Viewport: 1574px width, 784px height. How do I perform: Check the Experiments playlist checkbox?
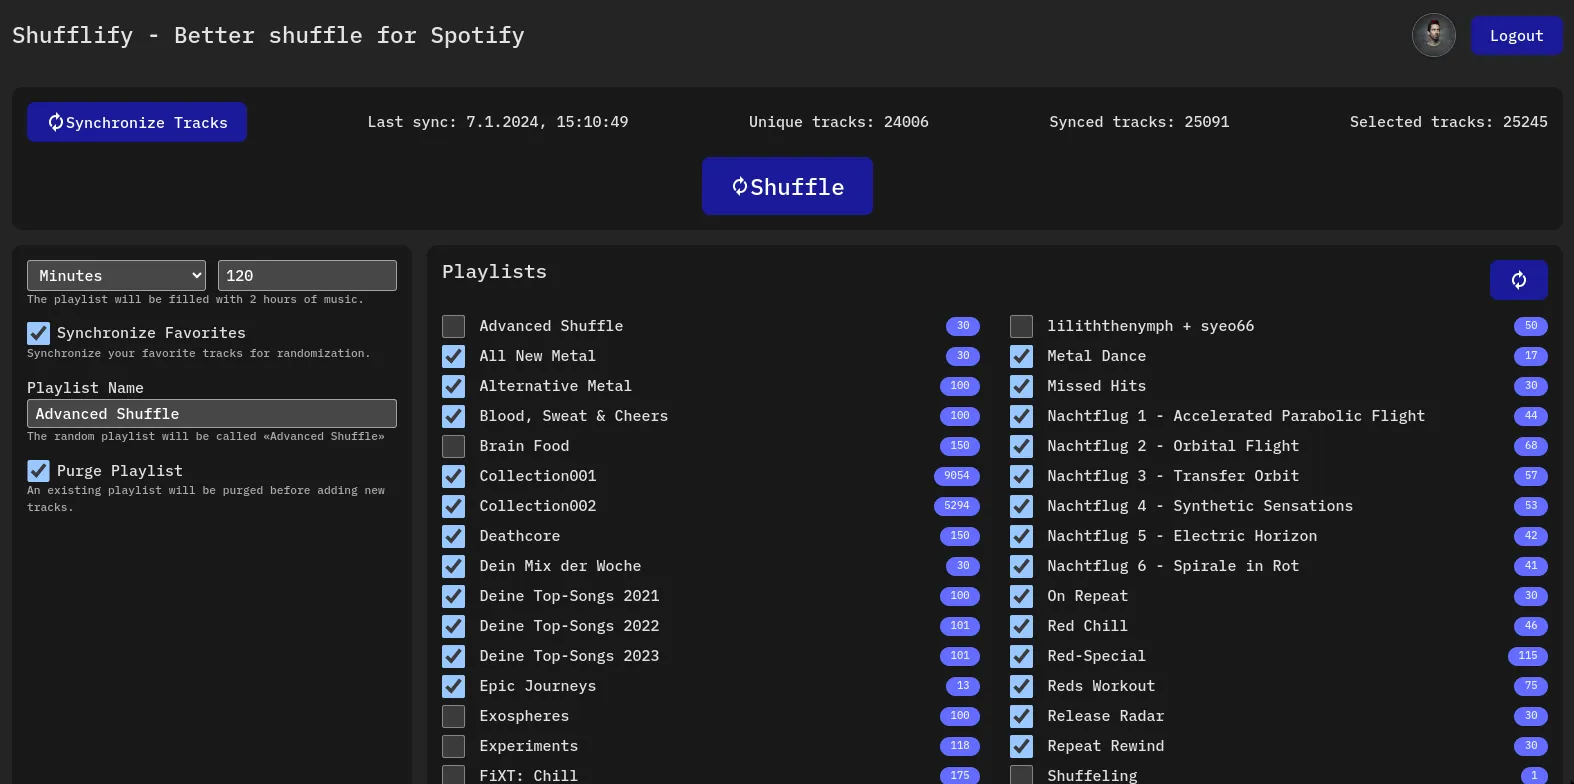point(453,746)
